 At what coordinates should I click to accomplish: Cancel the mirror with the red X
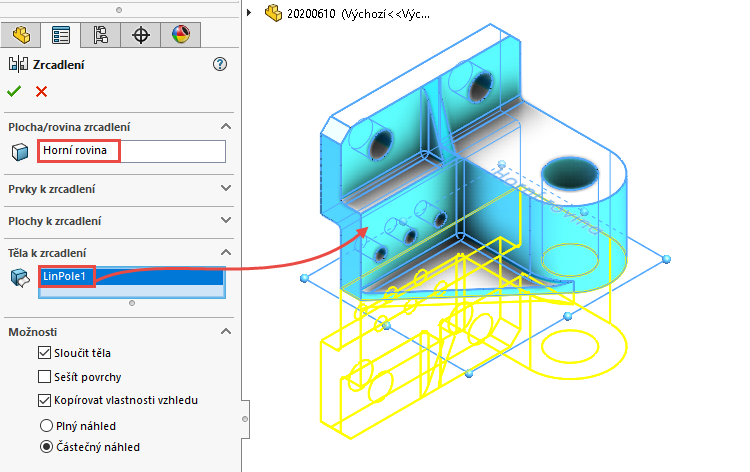tap(41, 91)
